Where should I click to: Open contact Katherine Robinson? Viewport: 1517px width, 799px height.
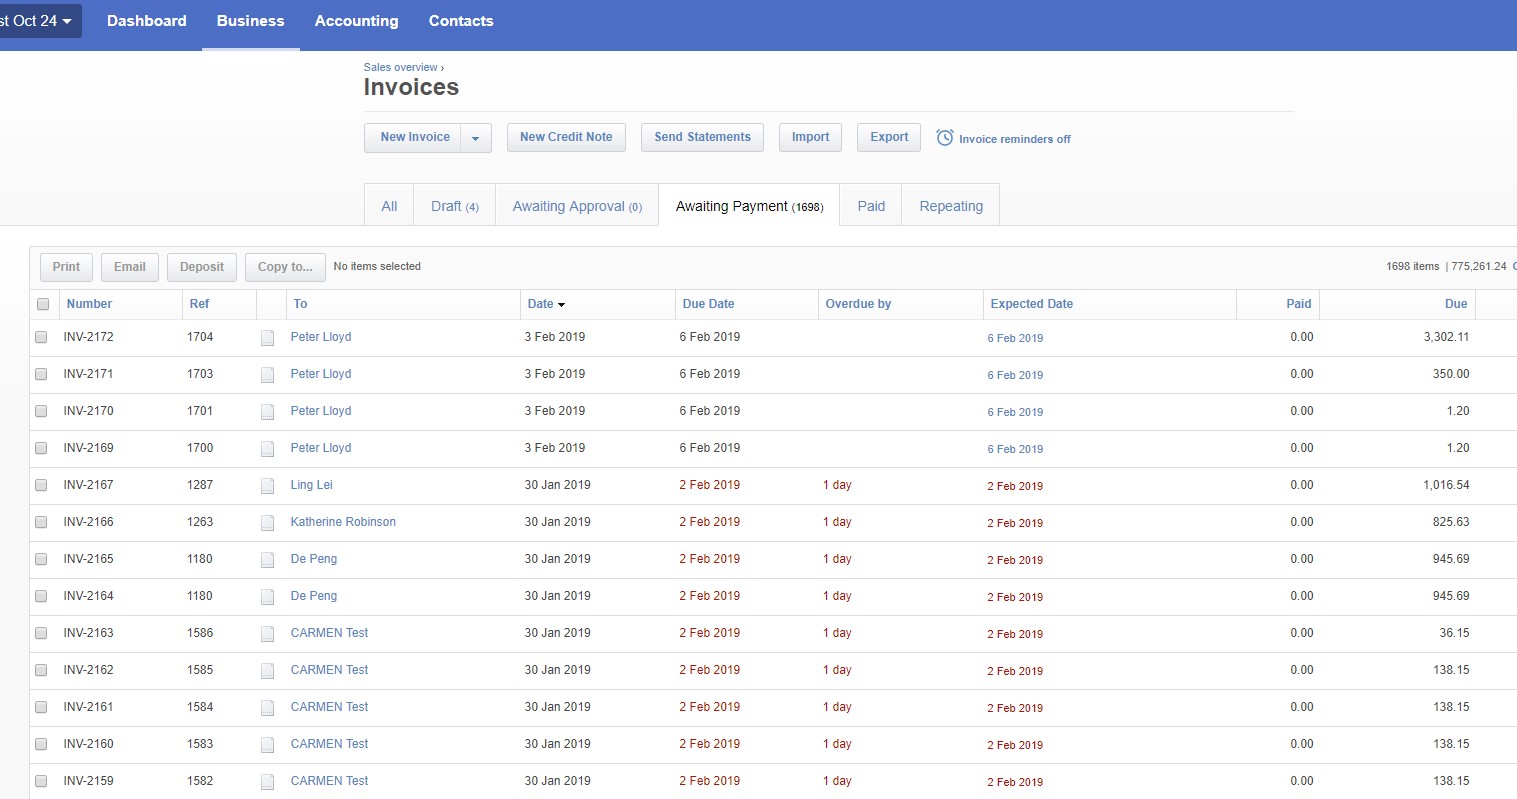click(343, 522)
